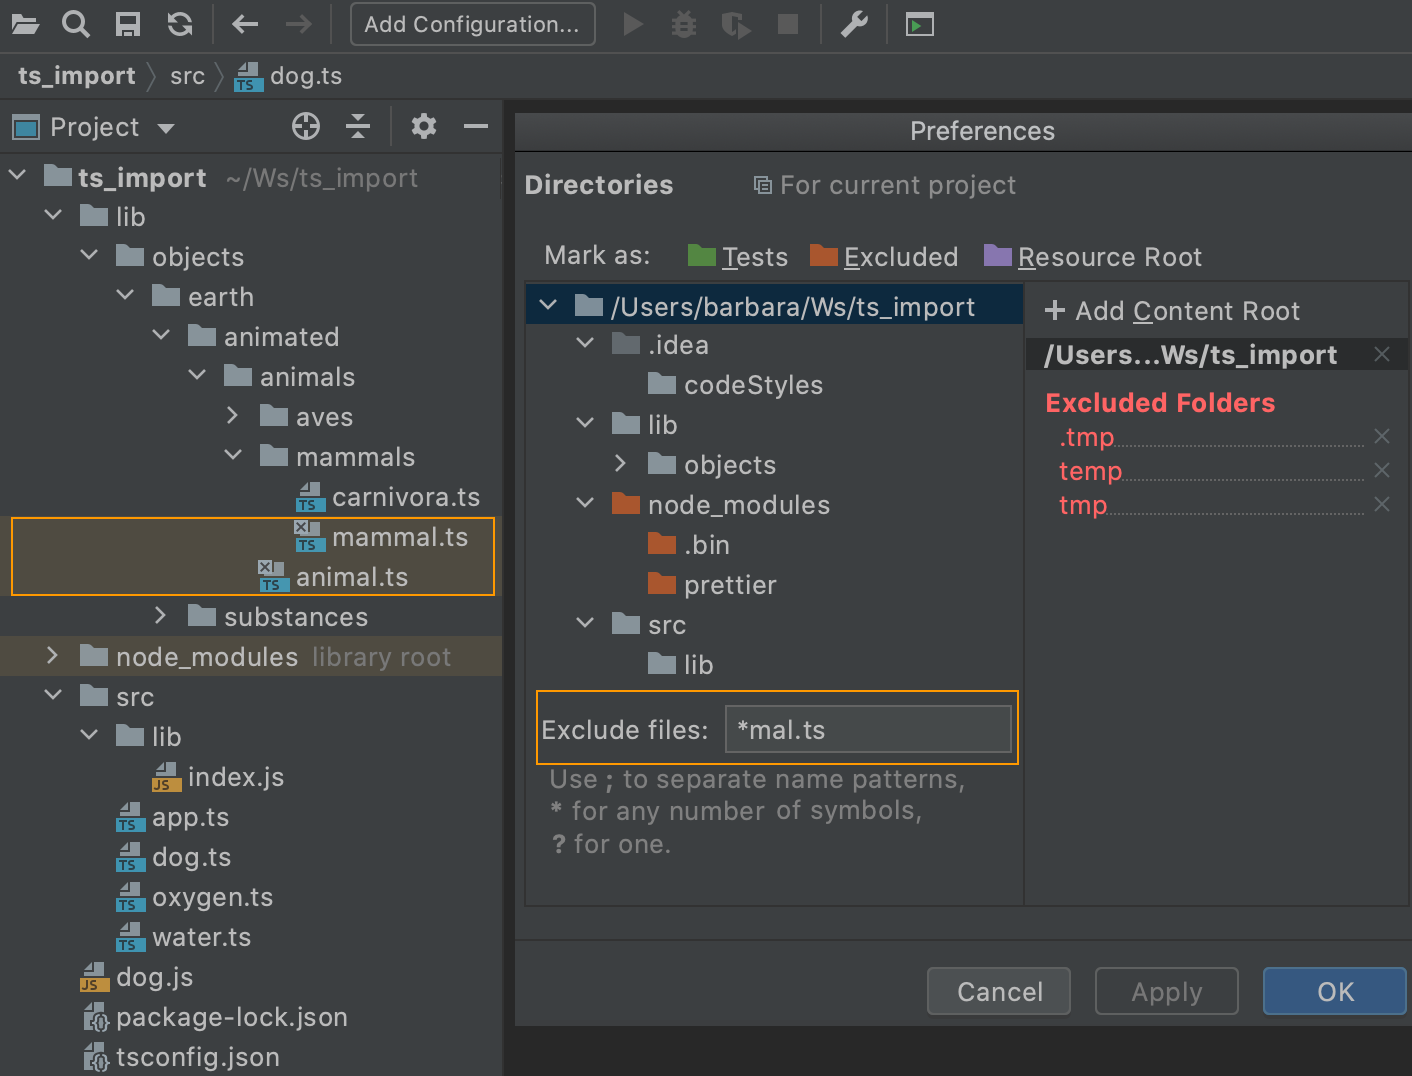Open settings via wrench icon
Image resolution: width=1412 pixels, height=1076 pixels.
(x=854, y=24)
